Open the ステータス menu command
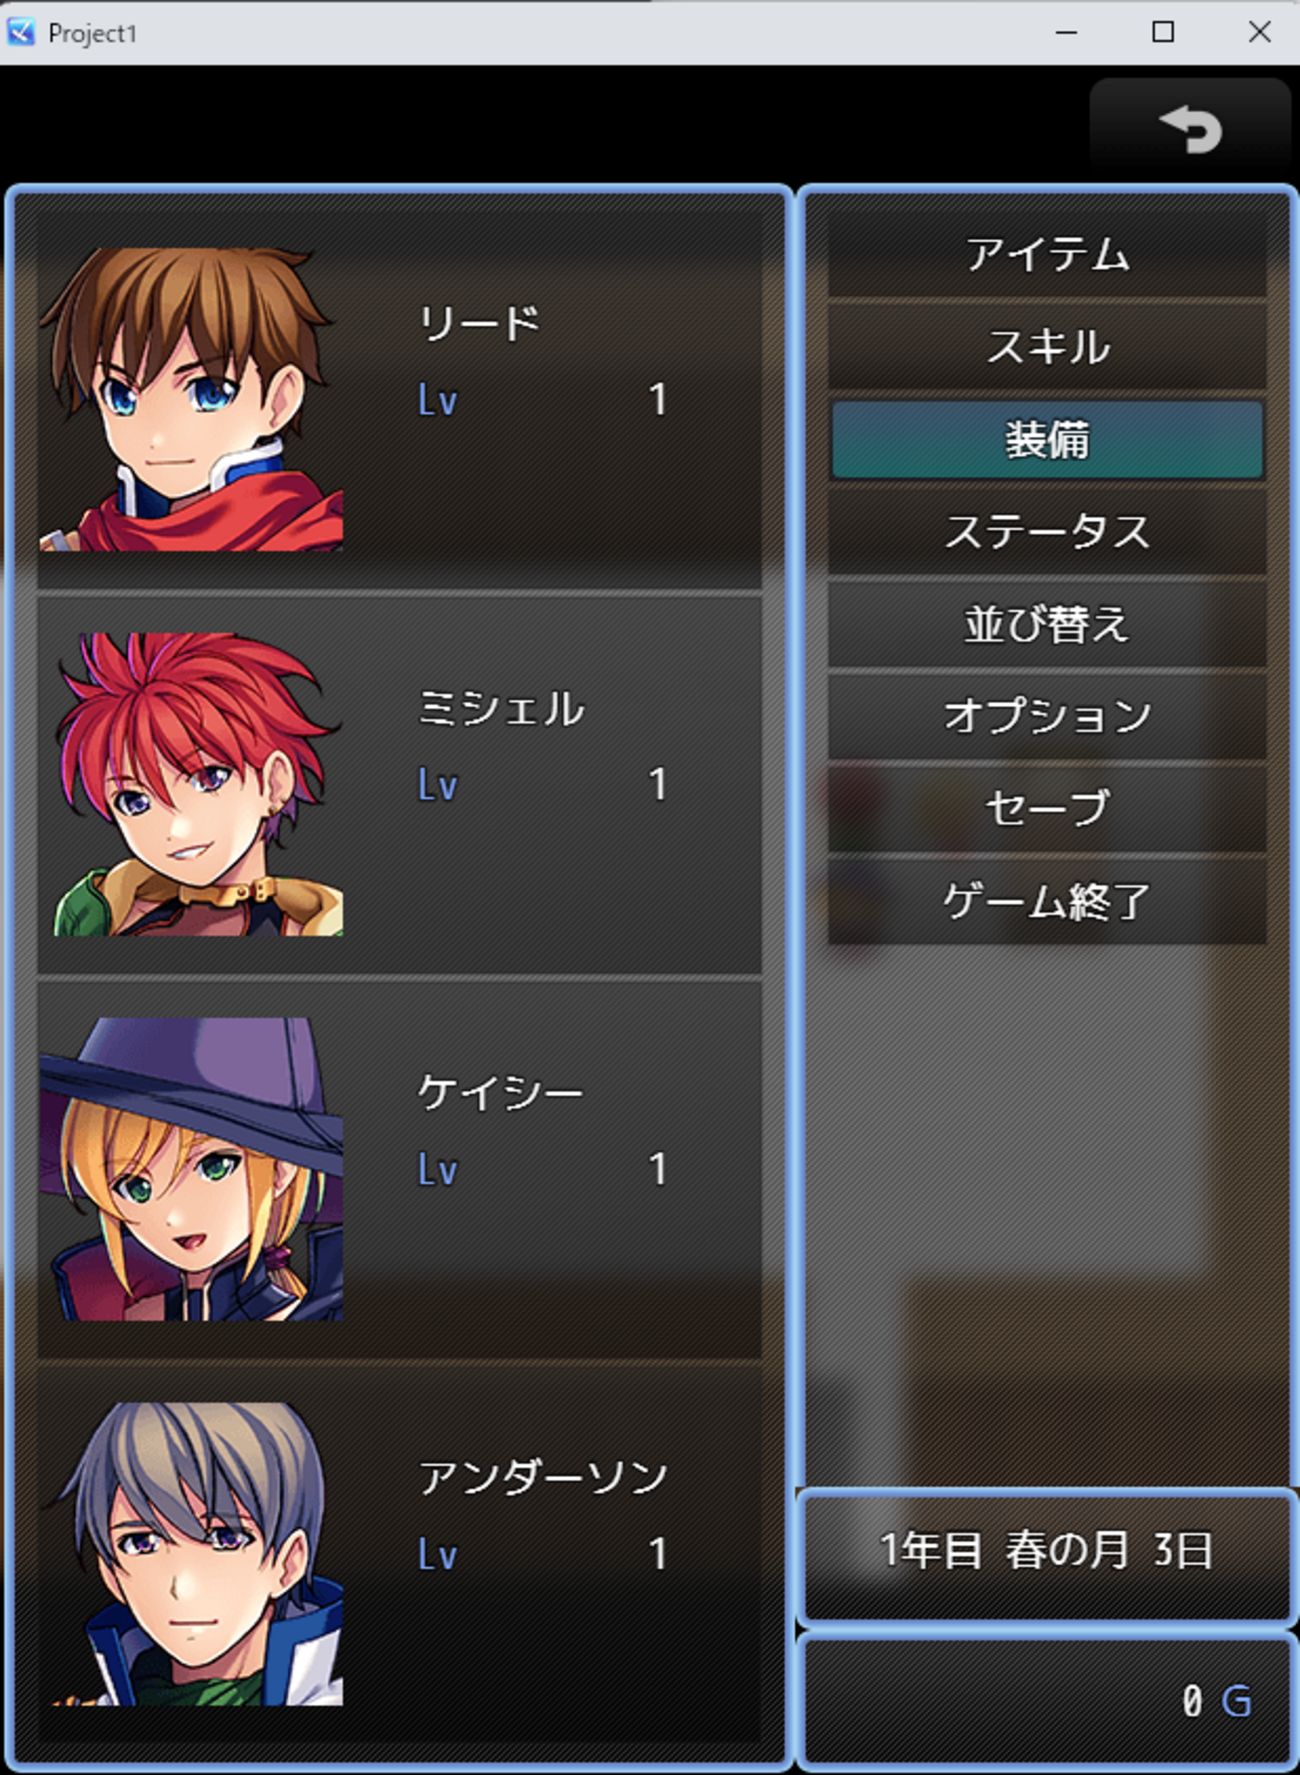This screenshot has width=1300, height=1775. (1047, 532)
